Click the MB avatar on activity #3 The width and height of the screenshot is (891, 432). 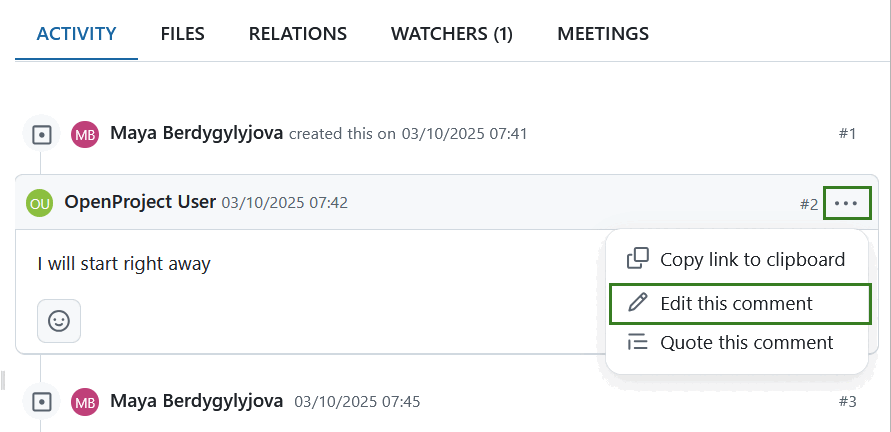[85, 402]
